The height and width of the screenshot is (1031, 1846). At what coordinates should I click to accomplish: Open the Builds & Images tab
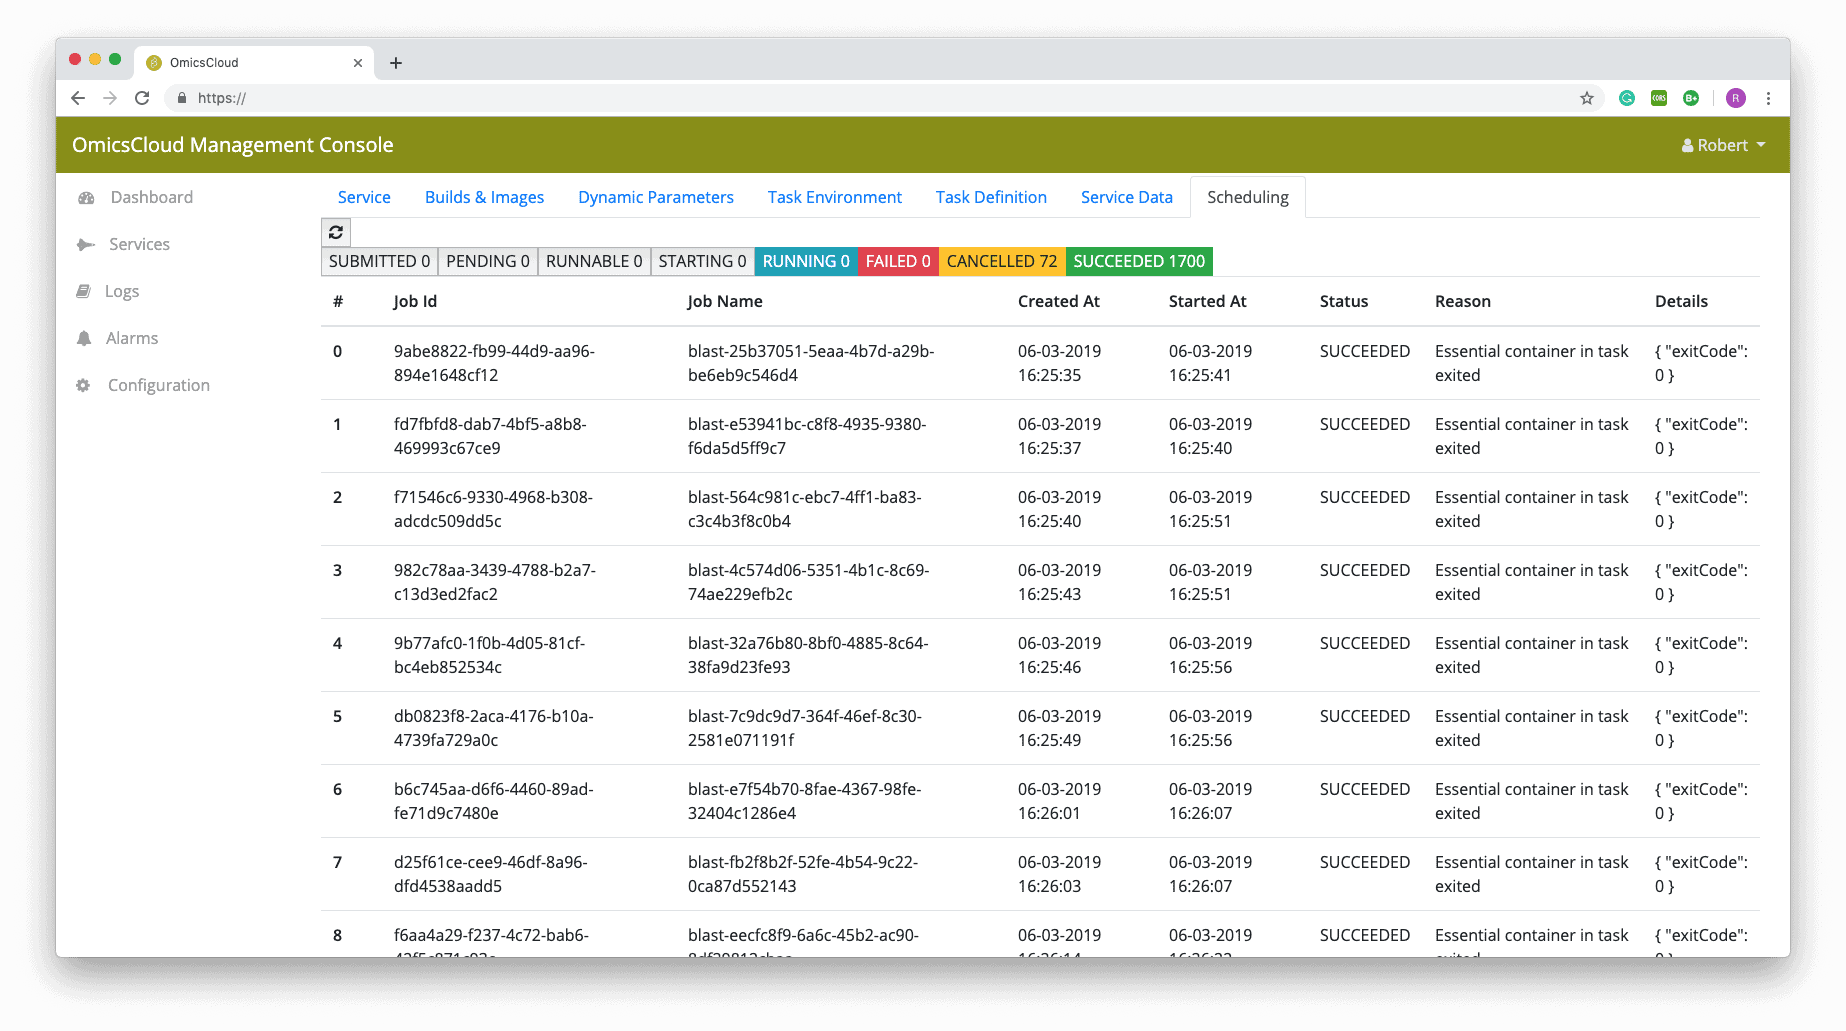click(x=485, y=198)
